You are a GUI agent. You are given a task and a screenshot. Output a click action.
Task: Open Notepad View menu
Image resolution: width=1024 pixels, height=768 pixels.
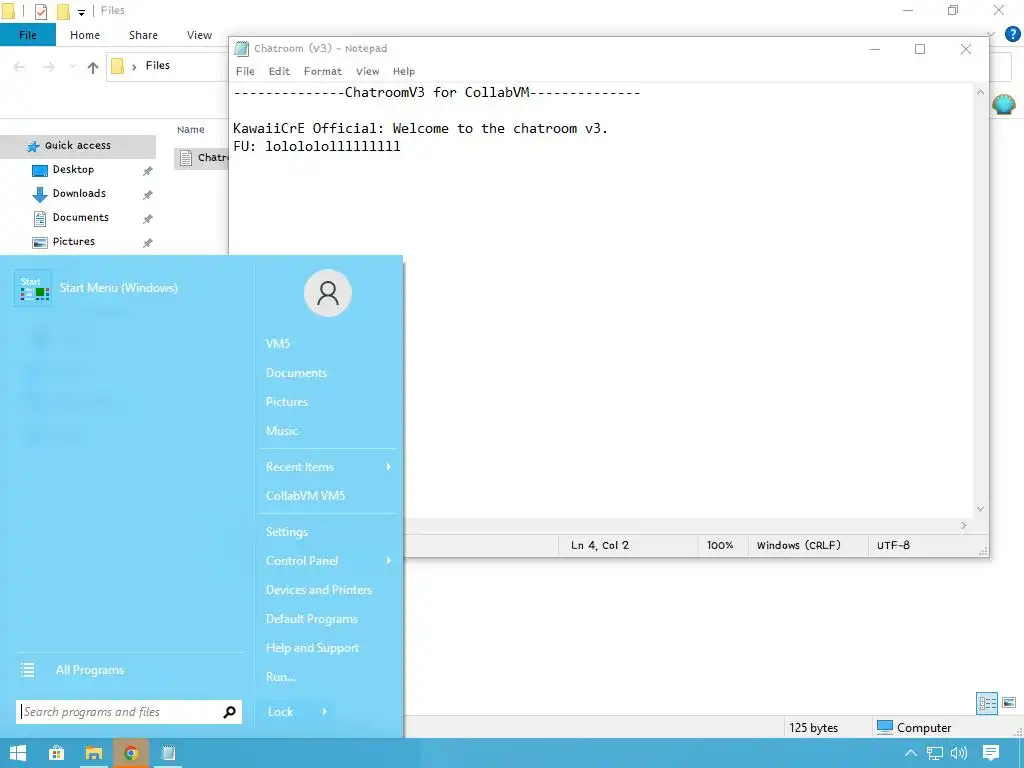coord(367,71)
